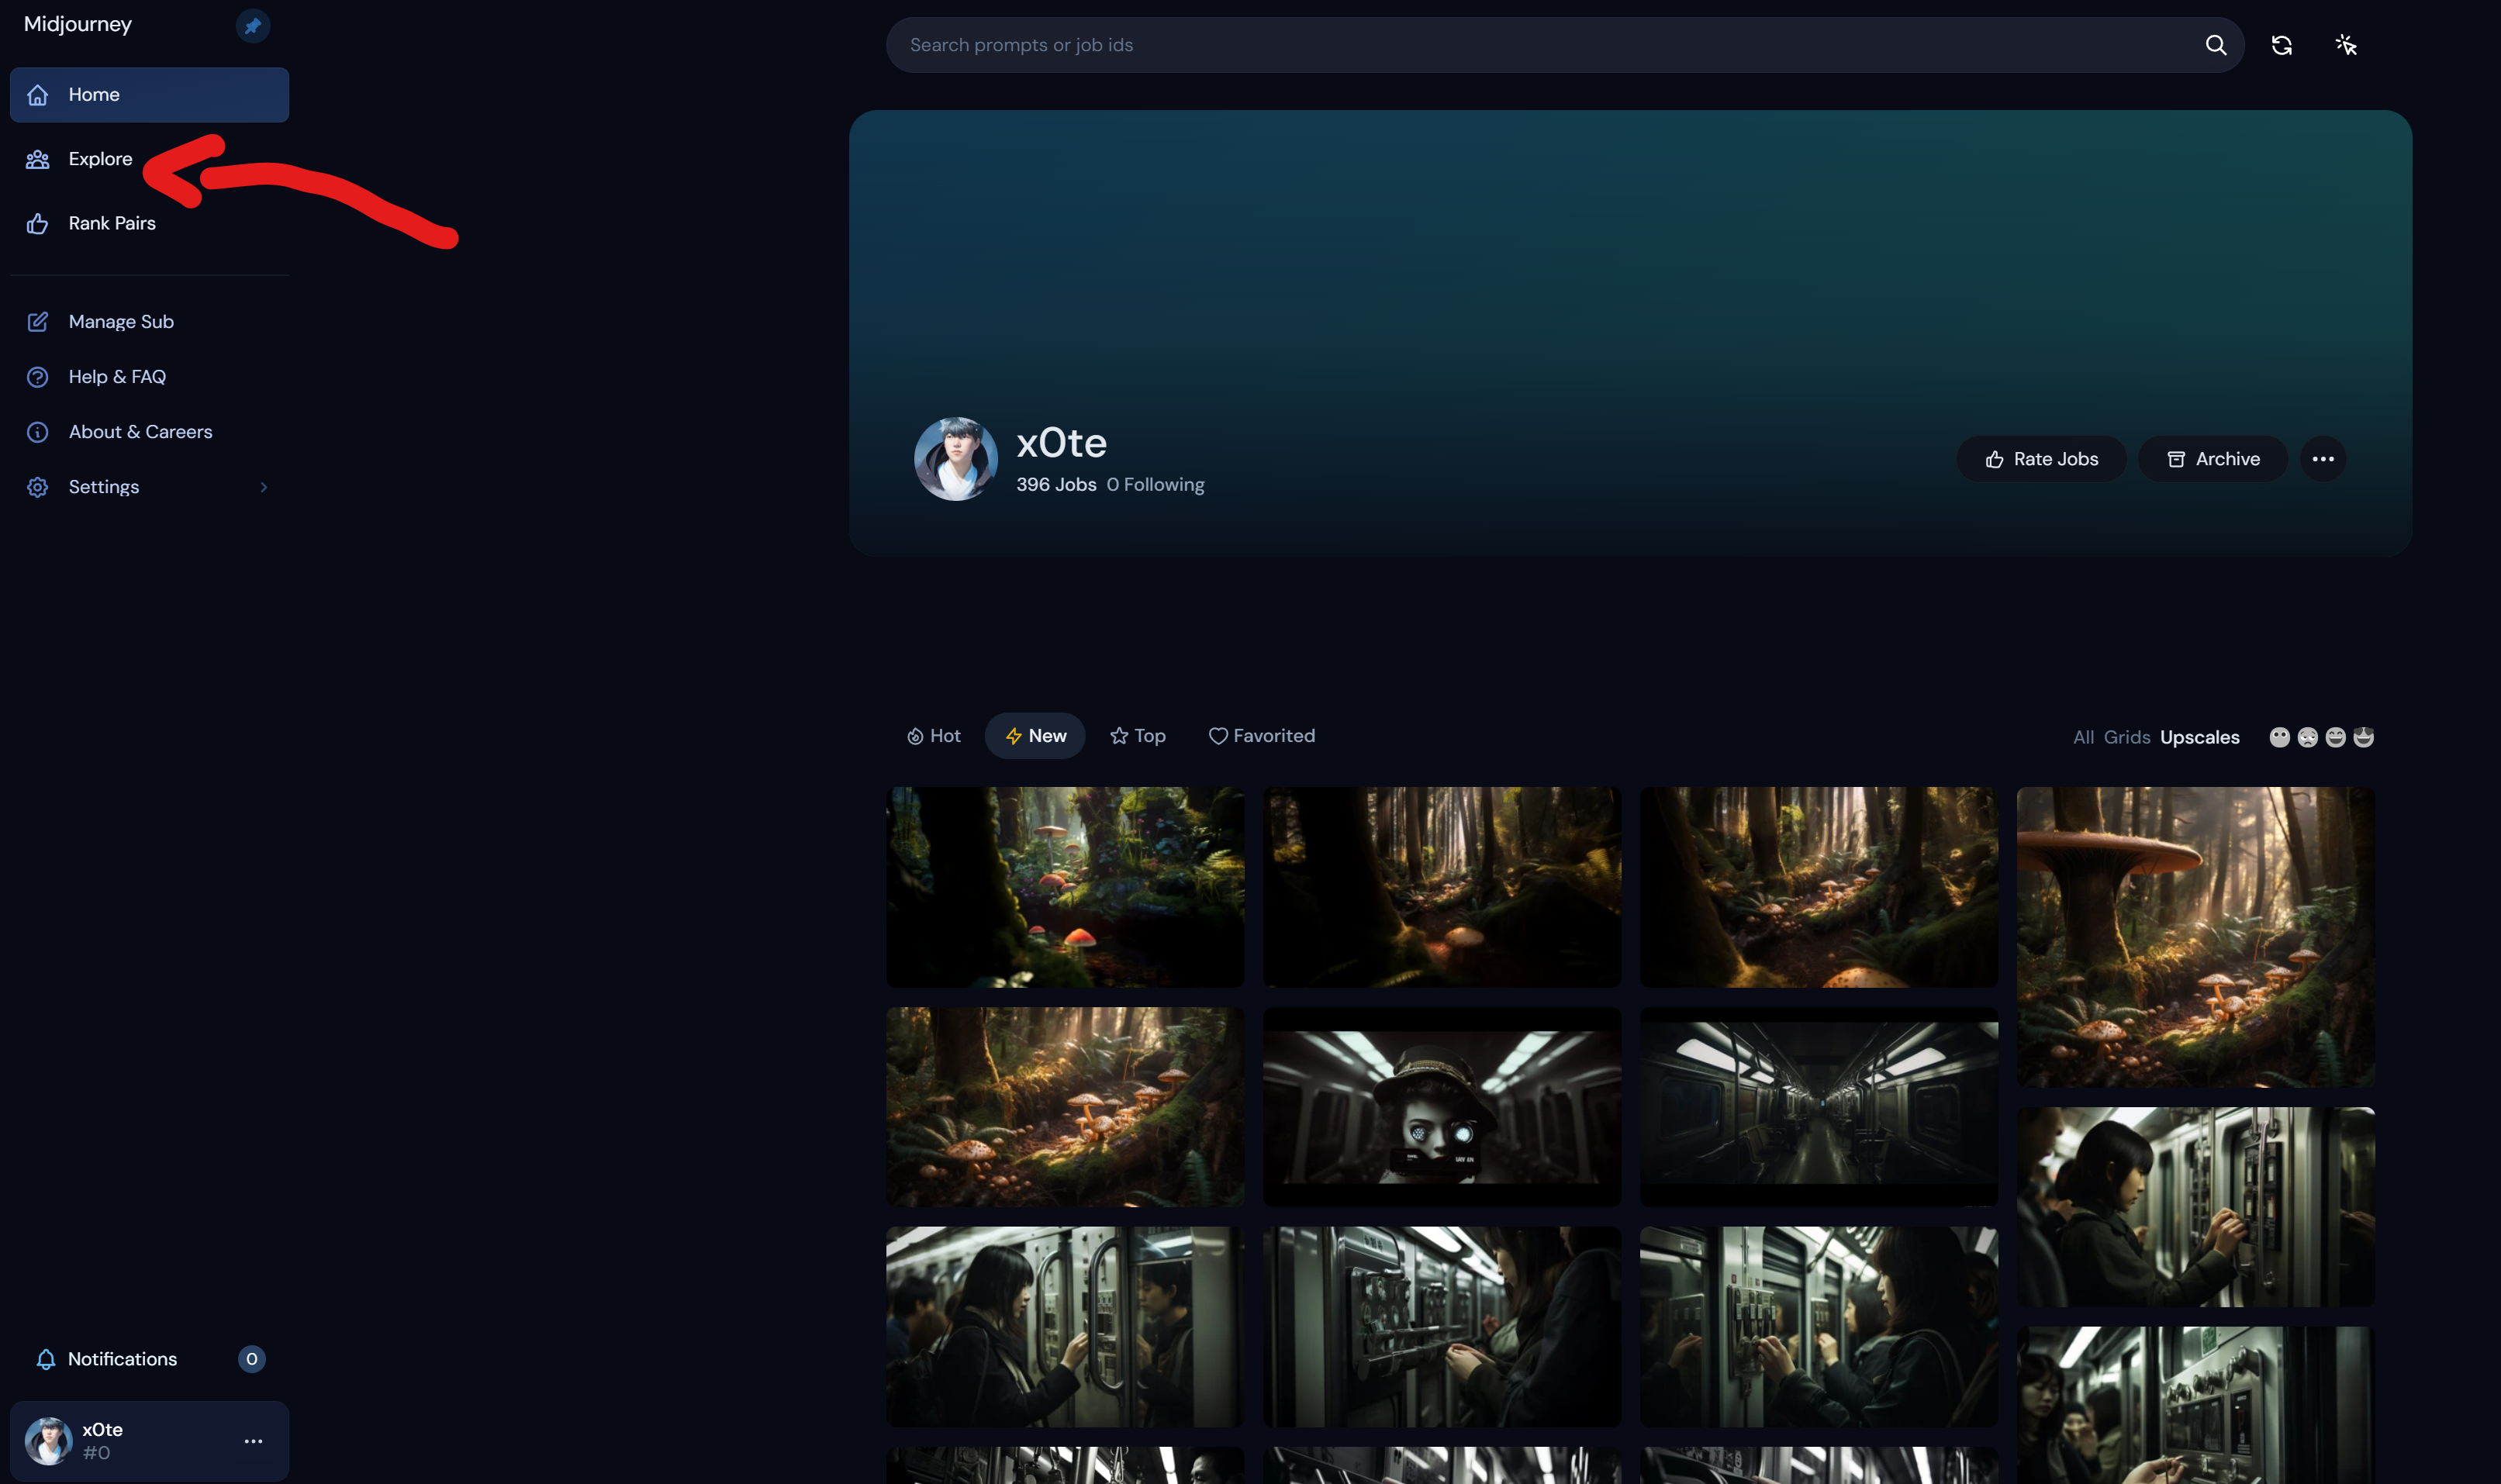This screenshot has height=1484, width=2501.
Task: Click the first emoji rating filter
Action: tap(2279, 737)
